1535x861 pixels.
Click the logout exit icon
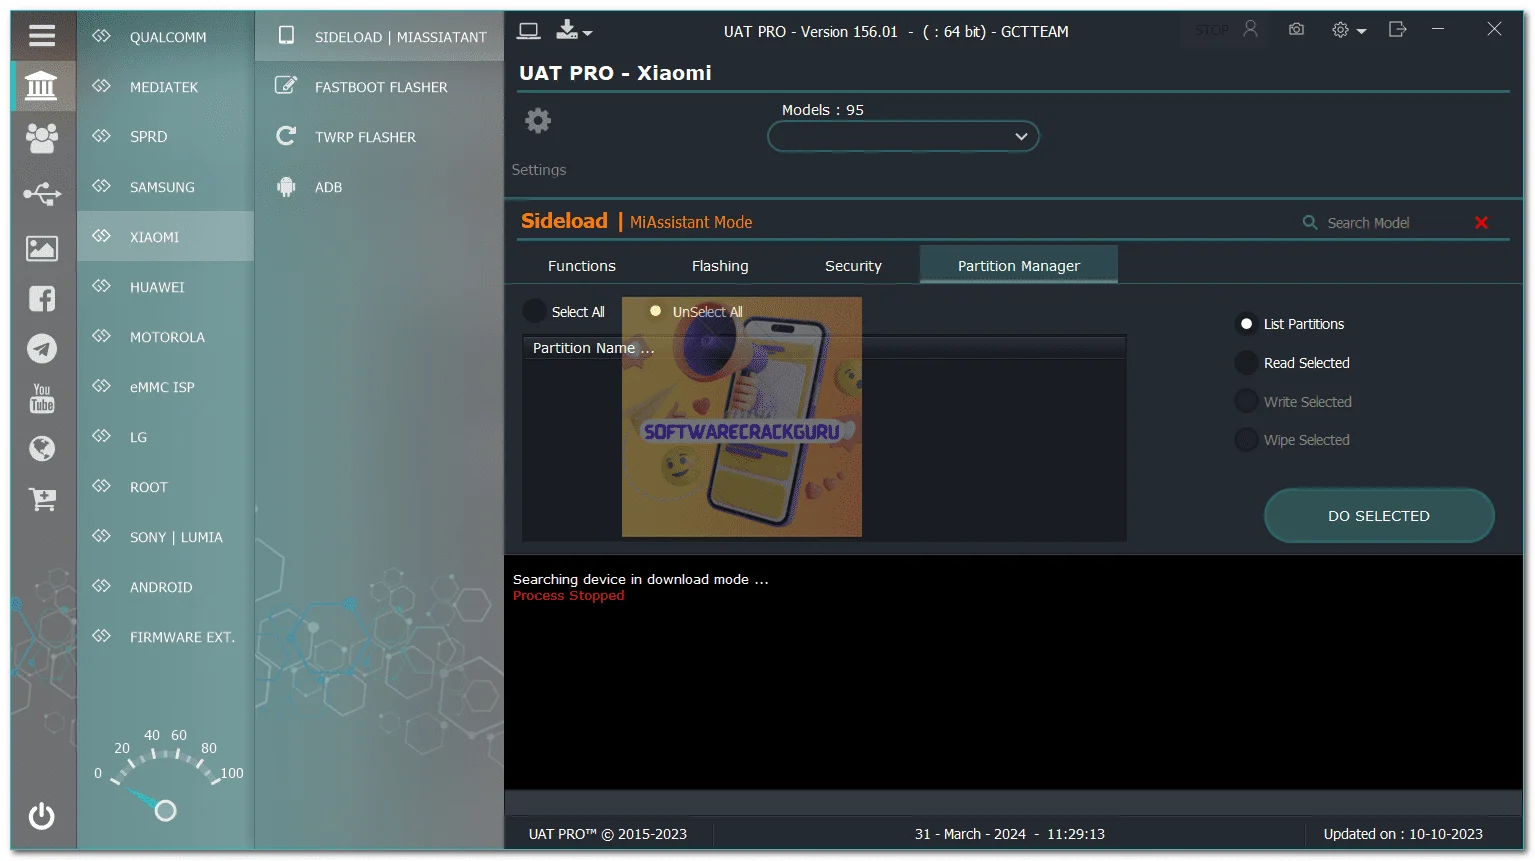coord(1398,30)
